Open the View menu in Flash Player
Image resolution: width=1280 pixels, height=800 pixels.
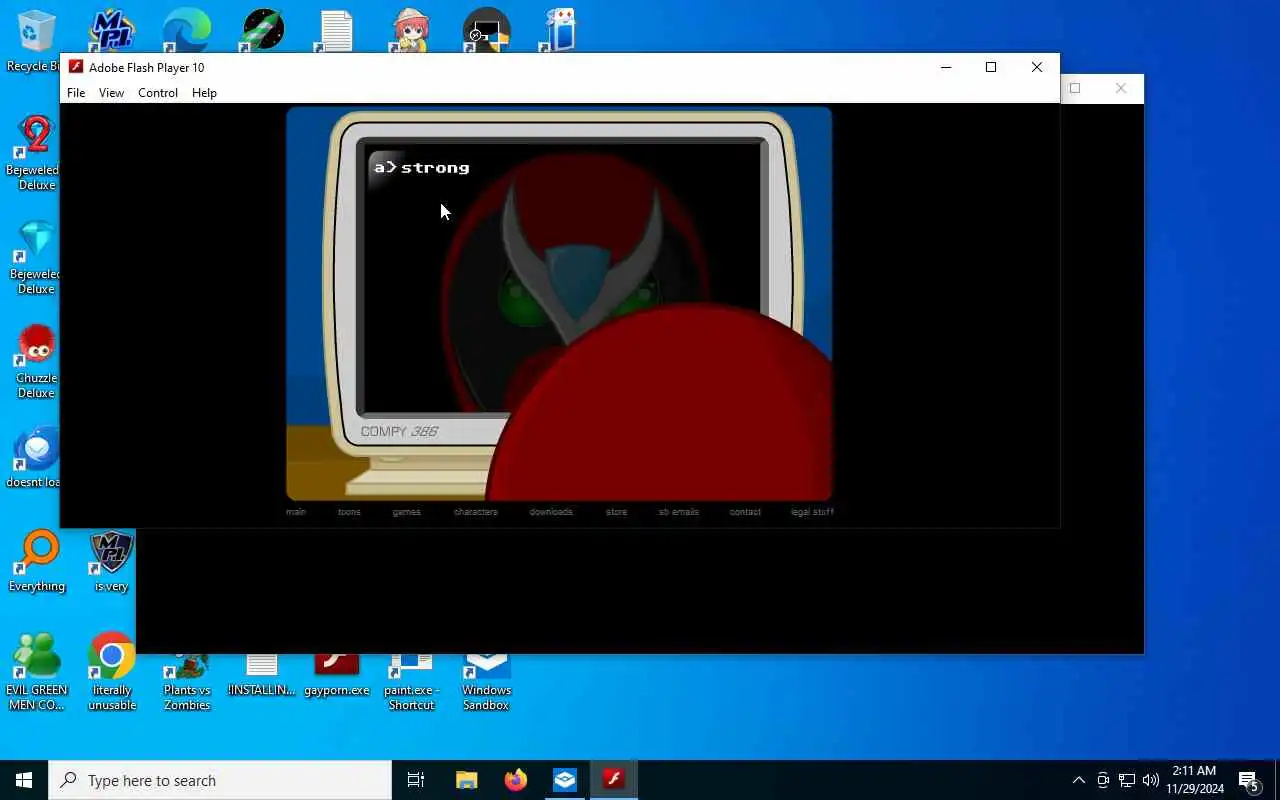click(x=111, y=93)
